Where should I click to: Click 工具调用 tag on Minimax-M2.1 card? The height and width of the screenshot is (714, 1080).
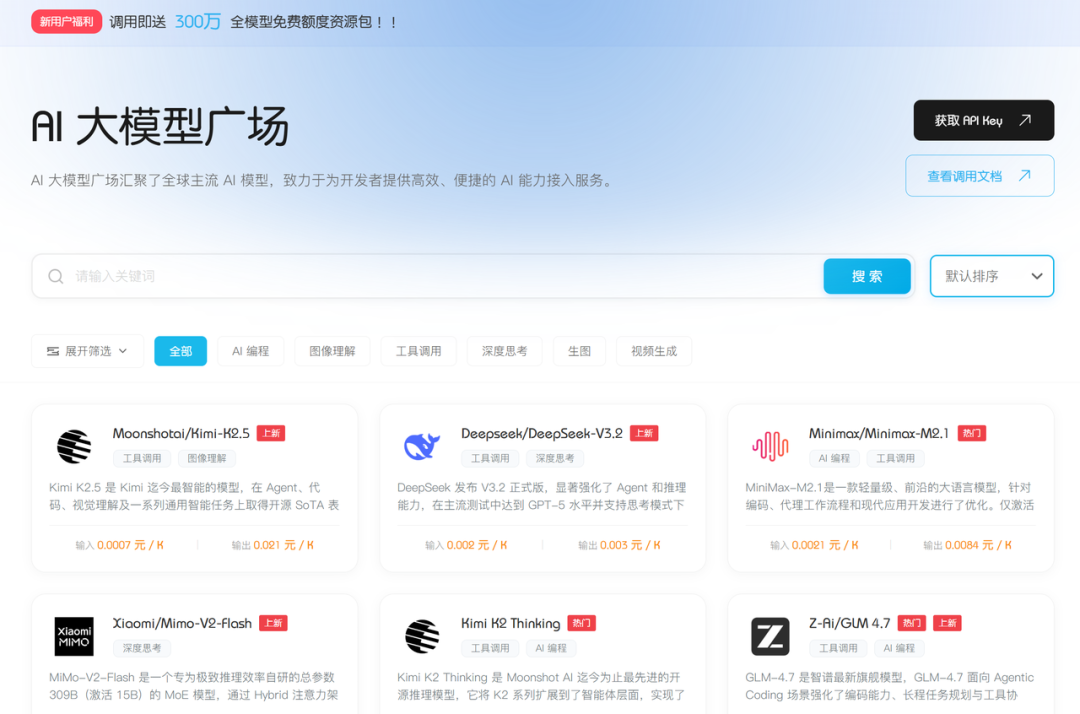[895, 458]
